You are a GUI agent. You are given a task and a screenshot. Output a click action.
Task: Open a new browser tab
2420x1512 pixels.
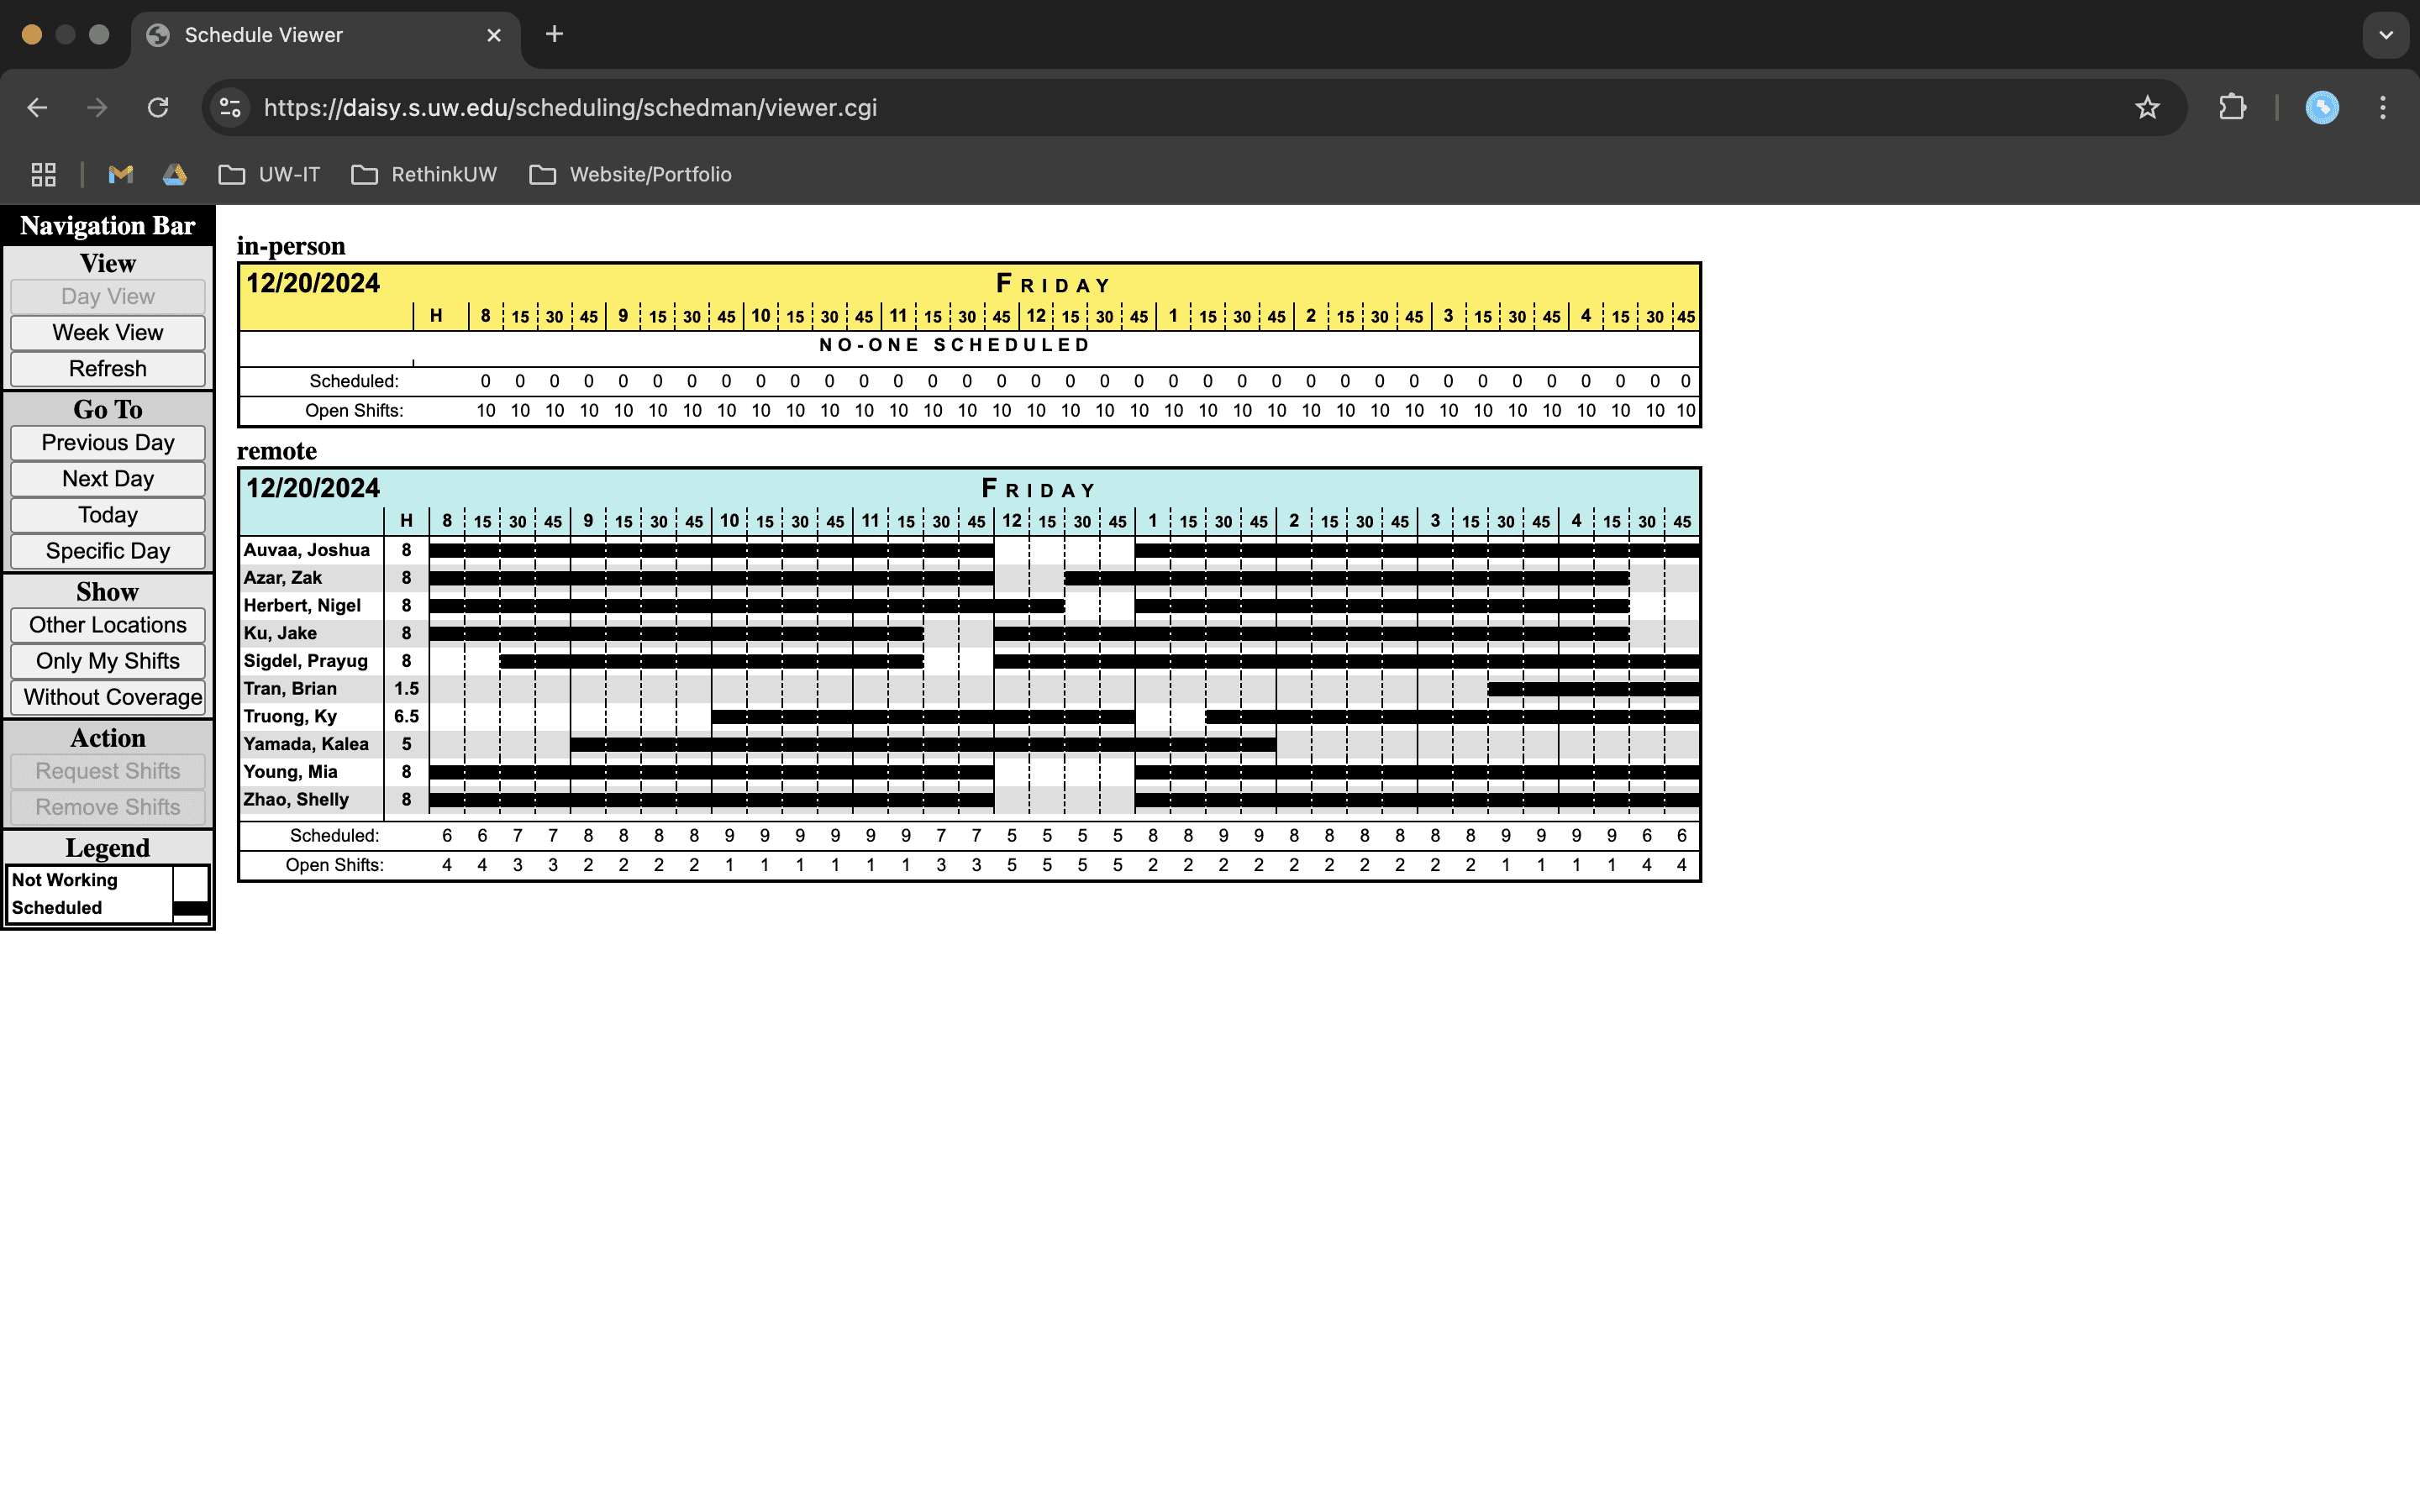[554, 35]
